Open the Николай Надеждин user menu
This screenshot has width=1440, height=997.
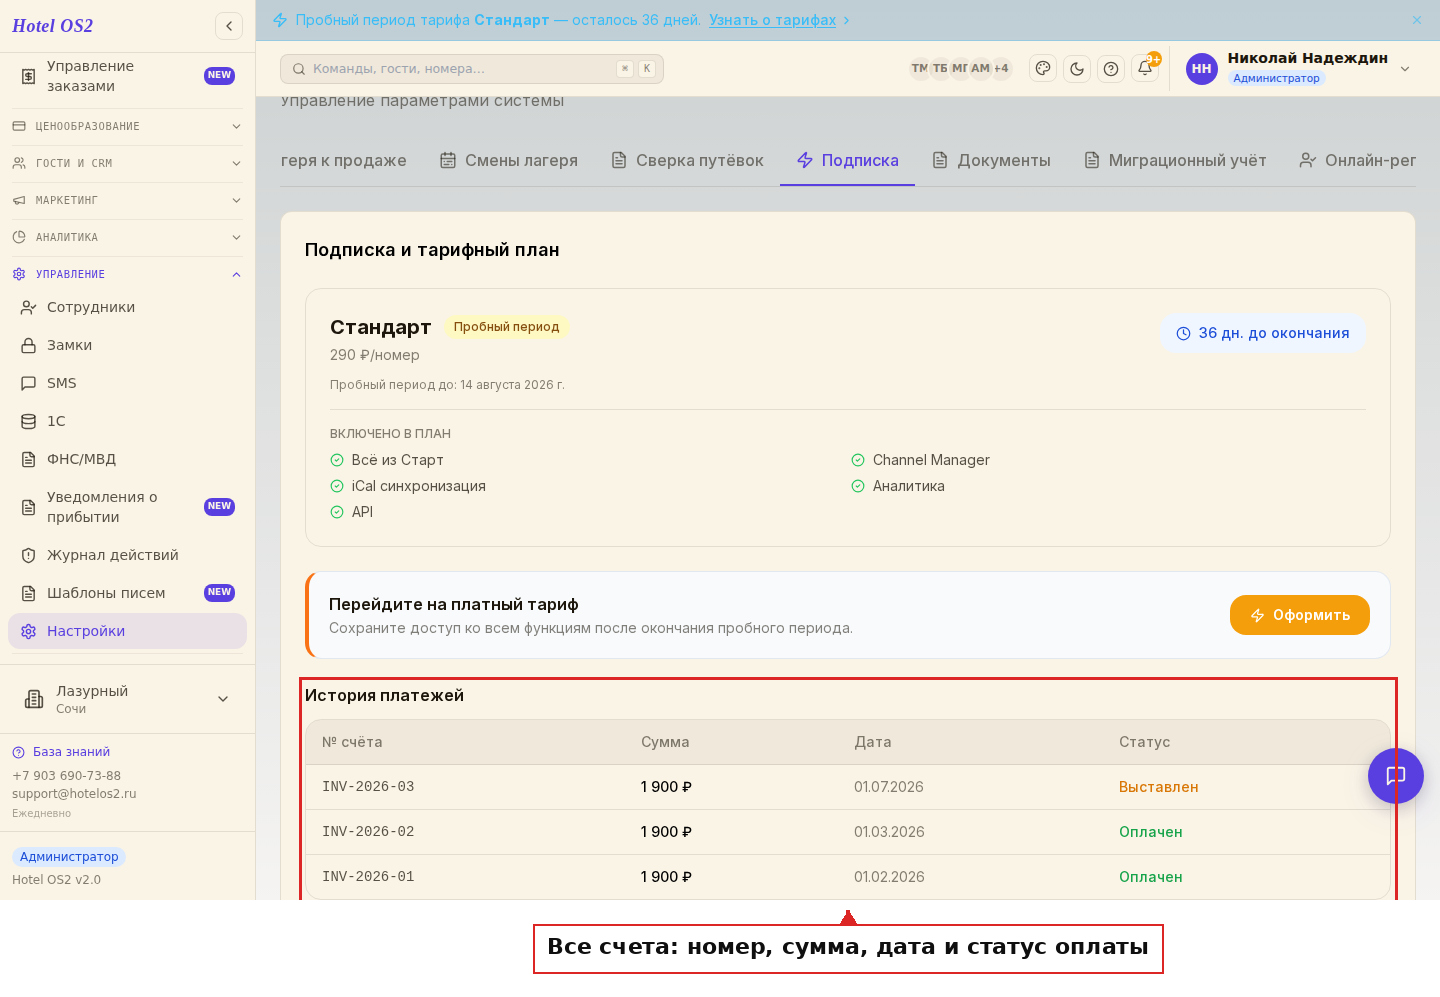(x=1299, y=68)
